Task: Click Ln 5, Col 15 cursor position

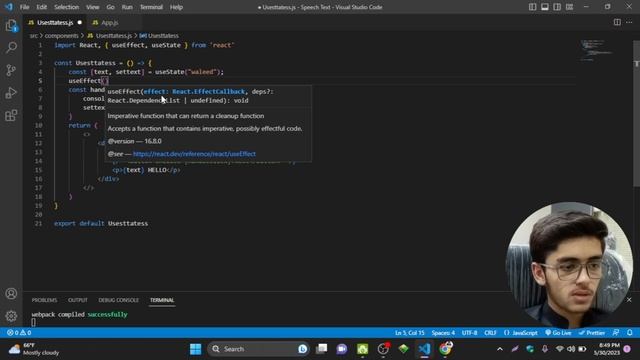Action: pyautogui.click(x=409, y=333)
